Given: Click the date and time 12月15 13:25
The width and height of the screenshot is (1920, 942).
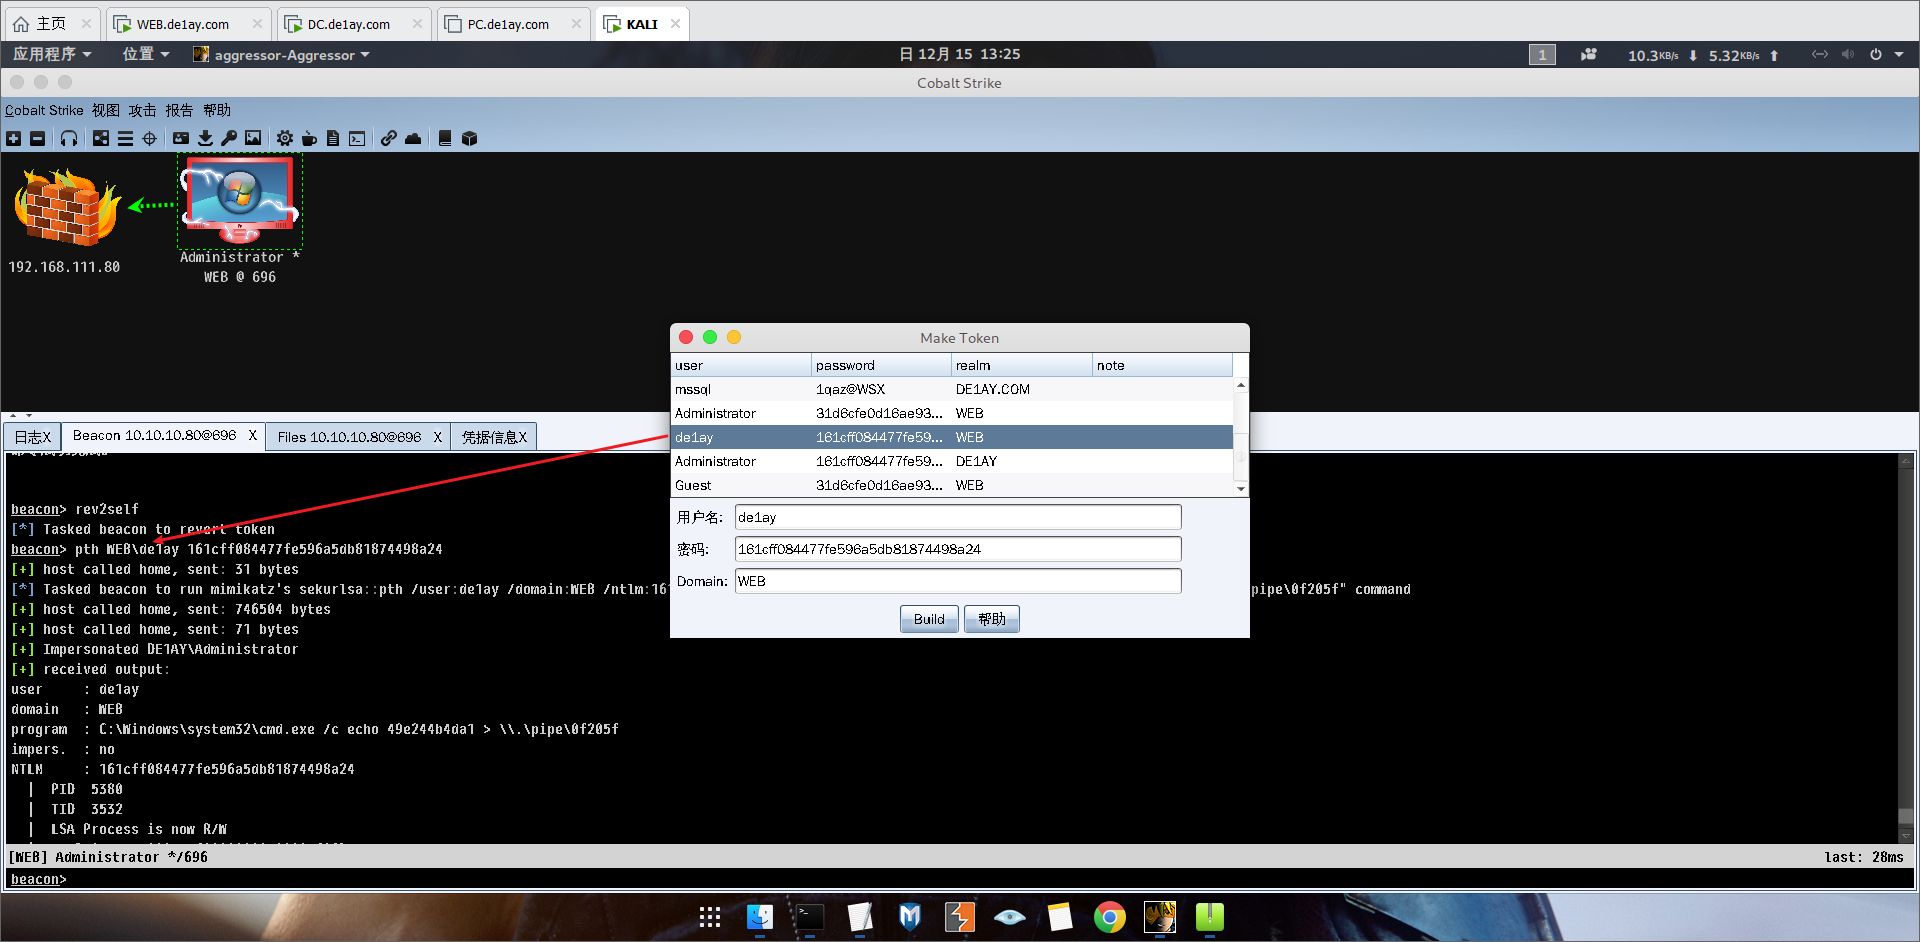Looking at the screenshot, I should [960, 54].
